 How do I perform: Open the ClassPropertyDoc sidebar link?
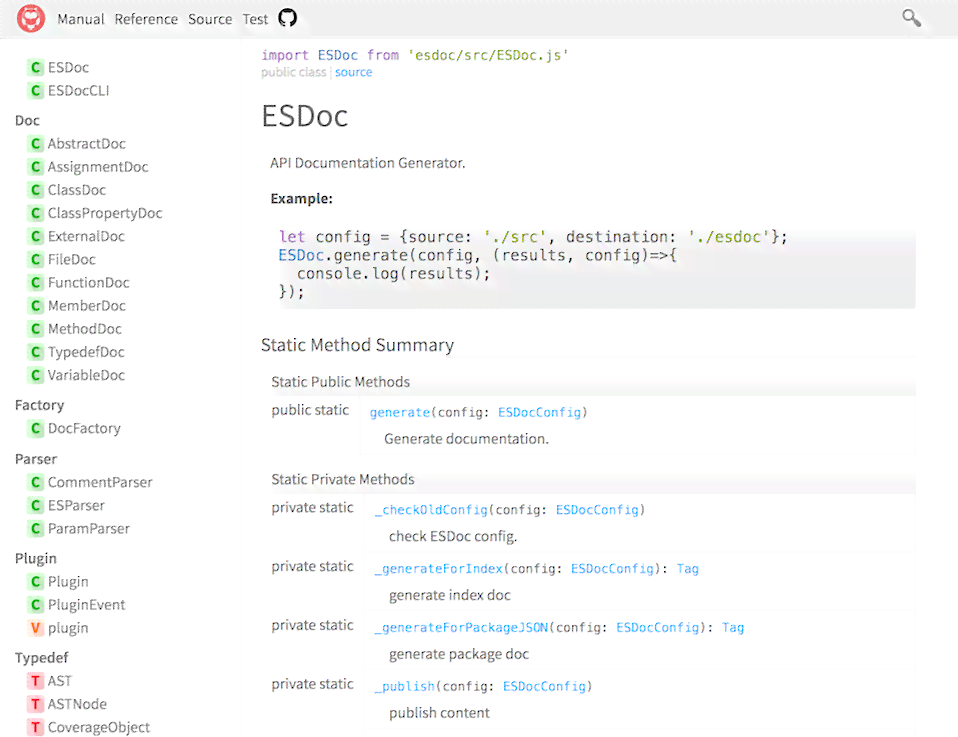[105, 213]
